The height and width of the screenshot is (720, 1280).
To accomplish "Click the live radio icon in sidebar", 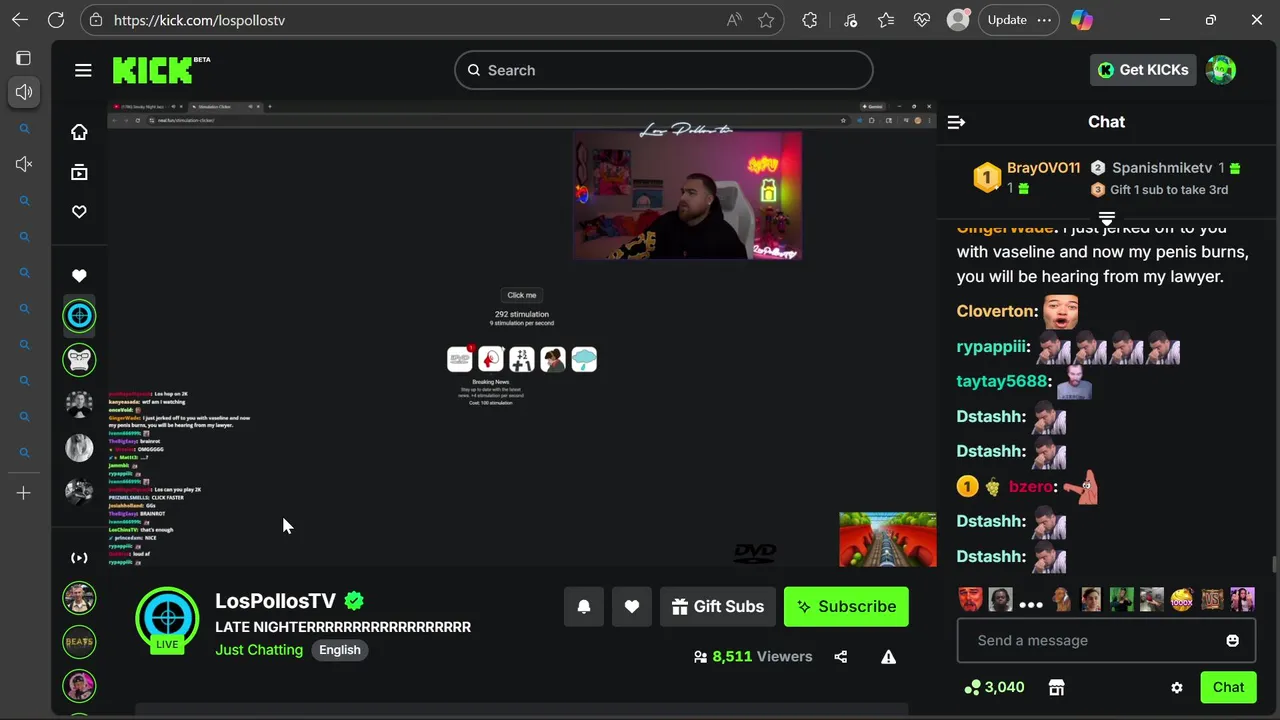I will (x=79, y=558).
